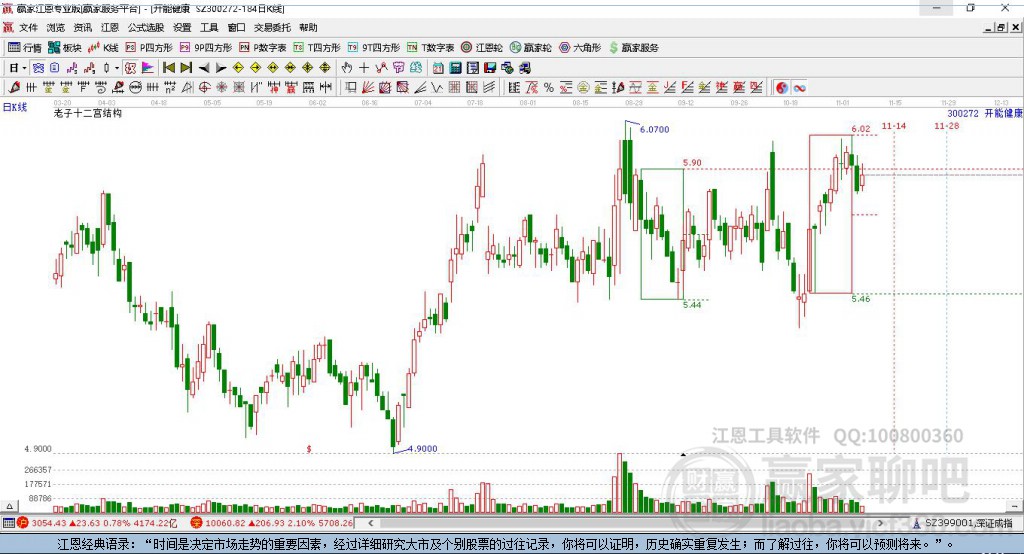Open the 江恩轮 (Gann wheel) tool
Image resolution: width=1024 pixels, height=554 pixels.
click(483, 47)
